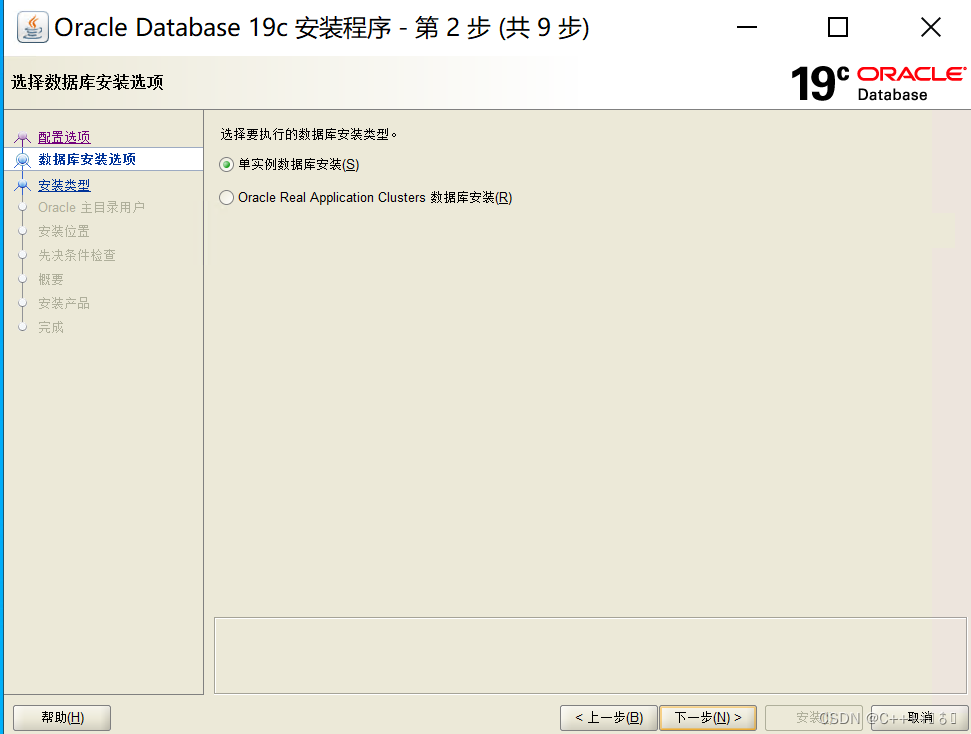Click the Java installer icon in title bar

(x=32, y=28)
